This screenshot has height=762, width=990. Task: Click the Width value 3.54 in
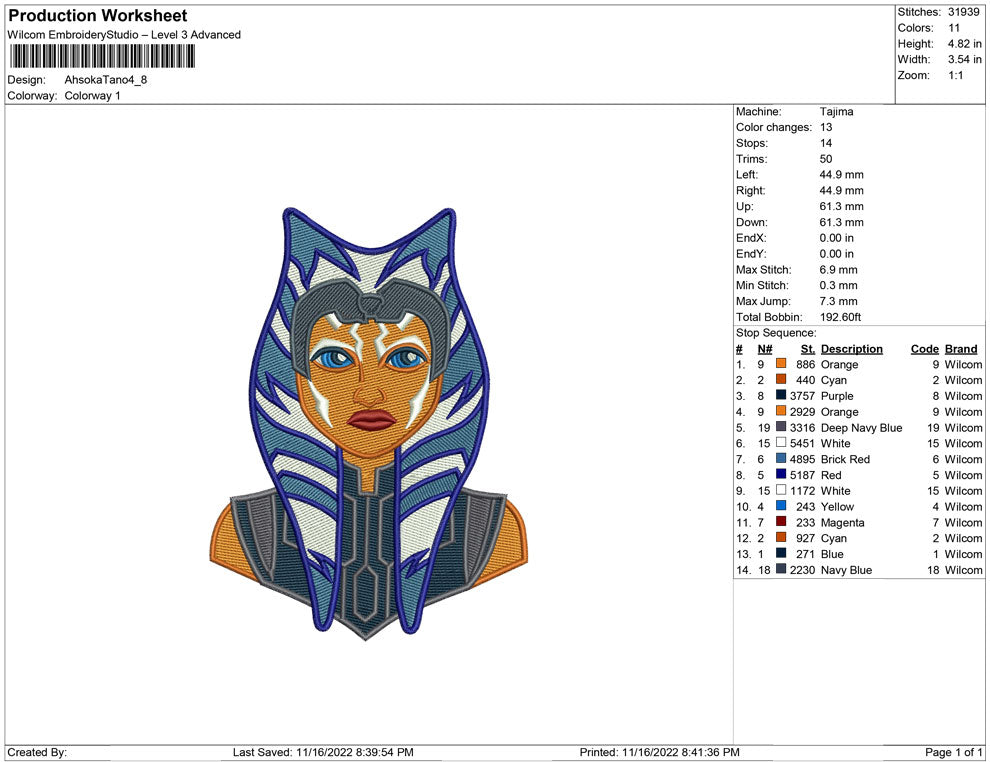964,59
